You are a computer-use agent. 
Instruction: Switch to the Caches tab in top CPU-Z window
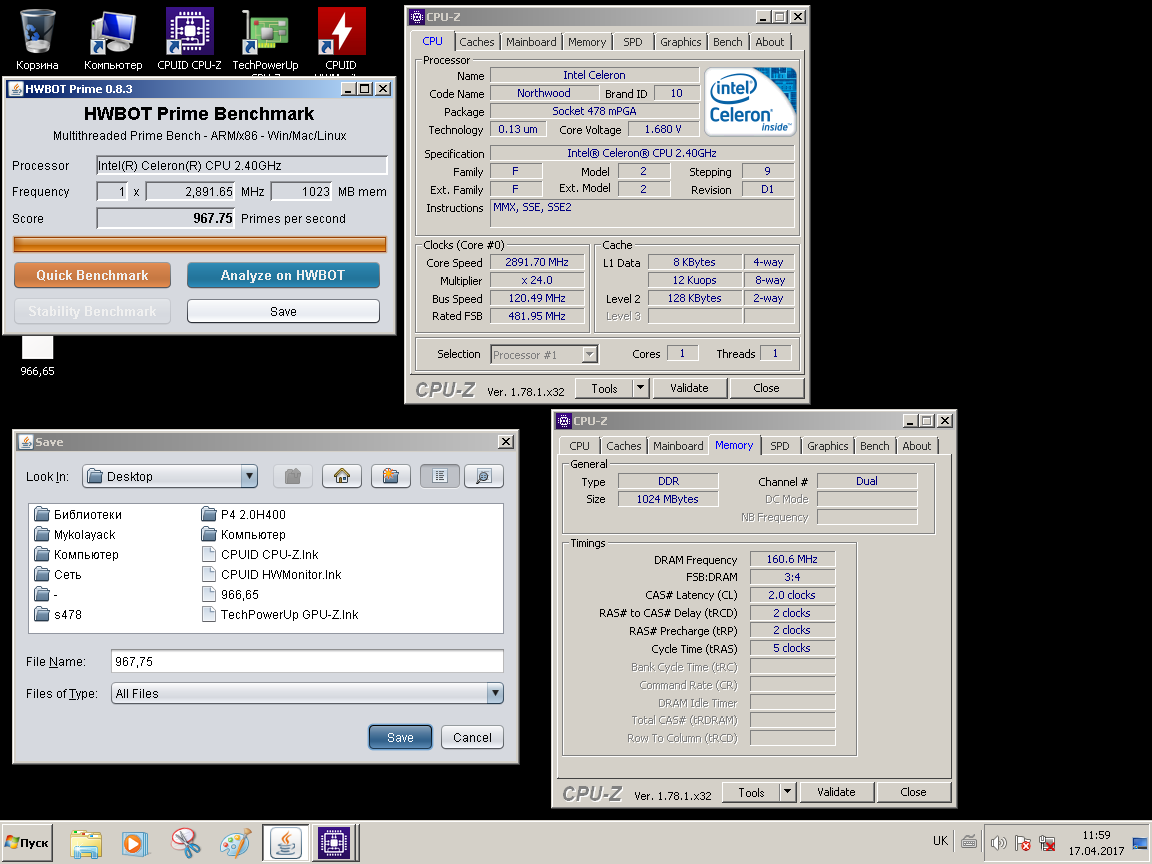(477, 42)
